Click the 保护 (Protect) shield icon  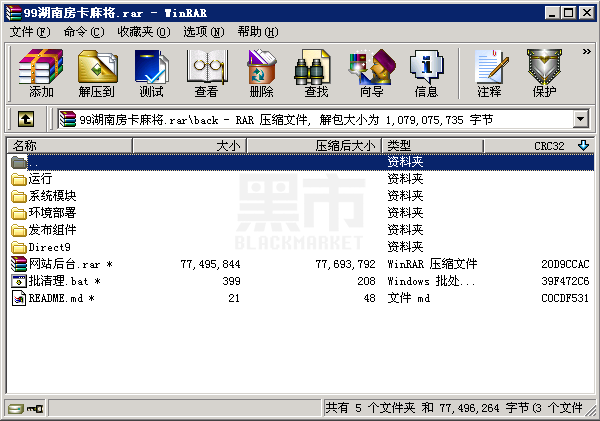click(x=544, y=72)
